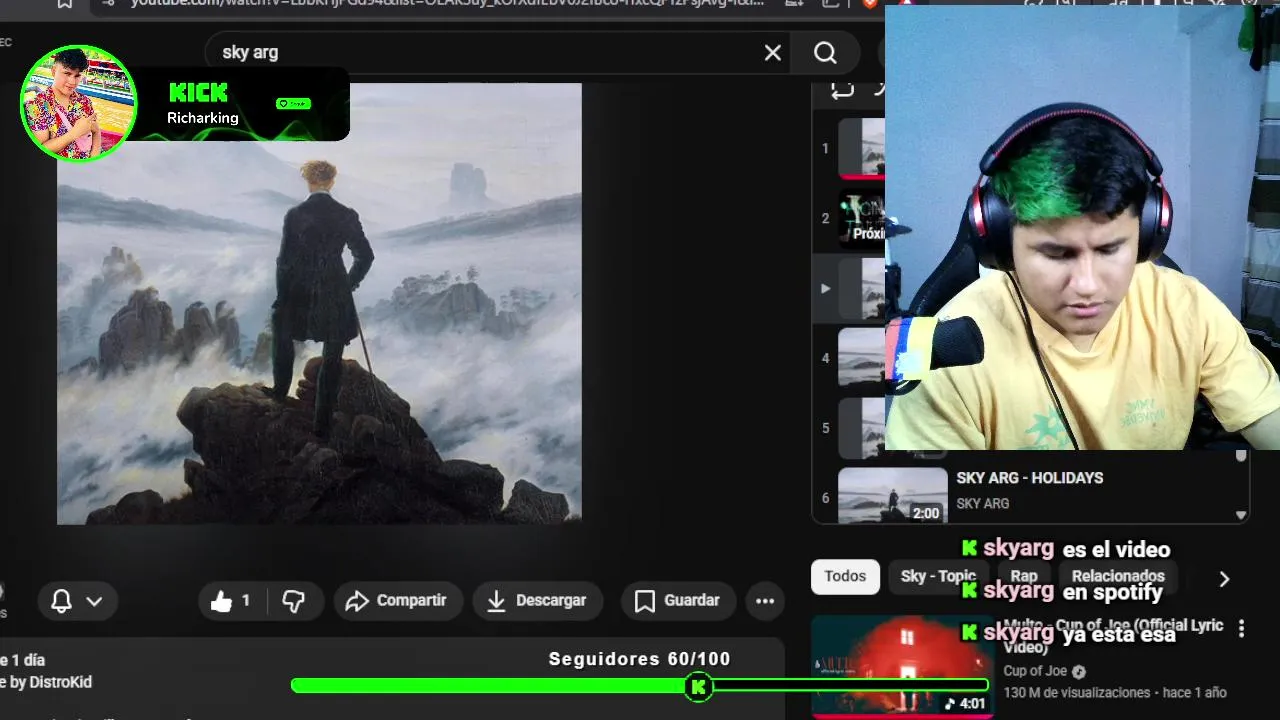Clear the 'sky arg' search text
This screenshot has height=720, width=1280.
pos(773,53)
